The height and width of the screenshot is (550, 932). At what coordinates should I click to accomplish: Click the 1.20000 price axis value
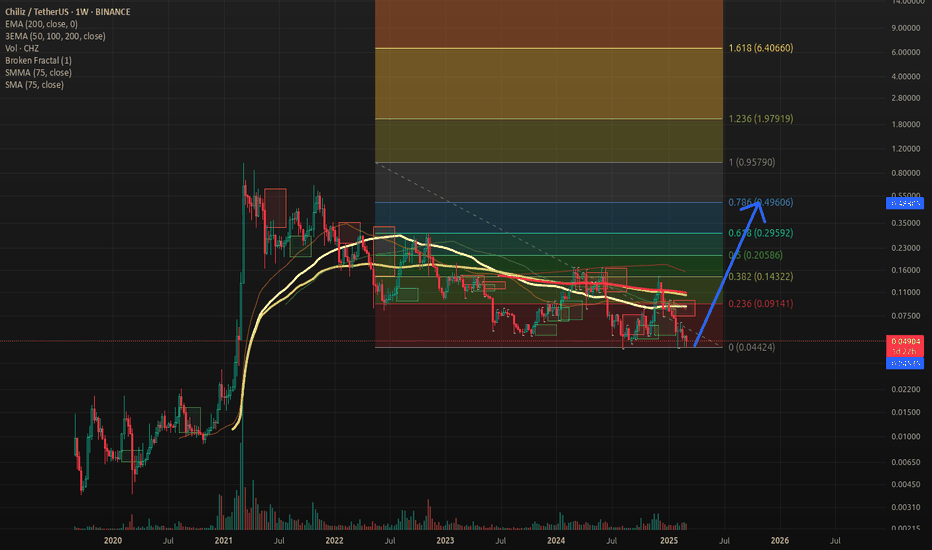[906, 149]
